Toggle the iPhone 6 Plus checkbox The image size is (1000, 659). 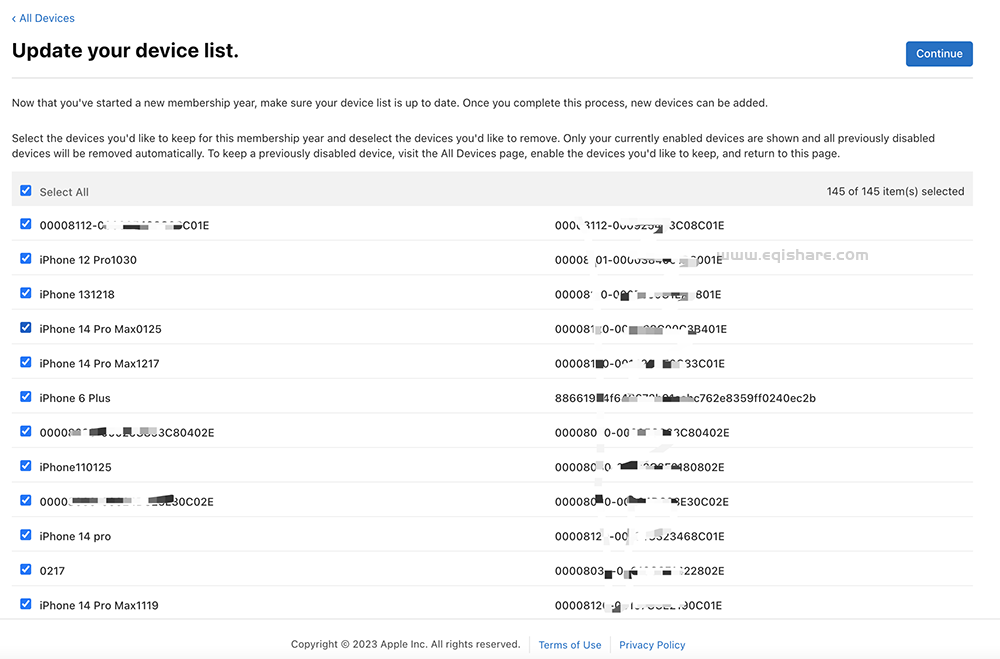pos(26,397)
